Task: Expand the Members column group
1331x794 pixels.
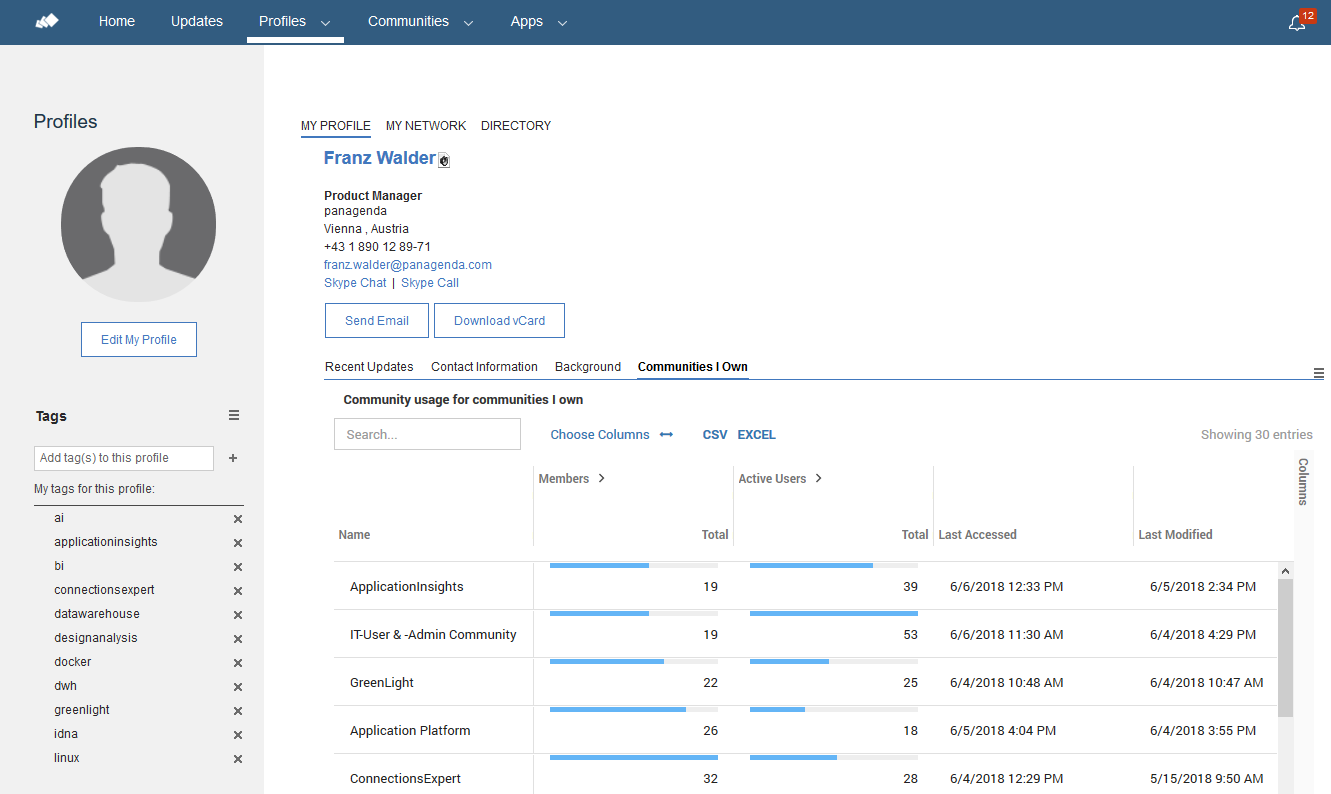Action: (601, 479)
